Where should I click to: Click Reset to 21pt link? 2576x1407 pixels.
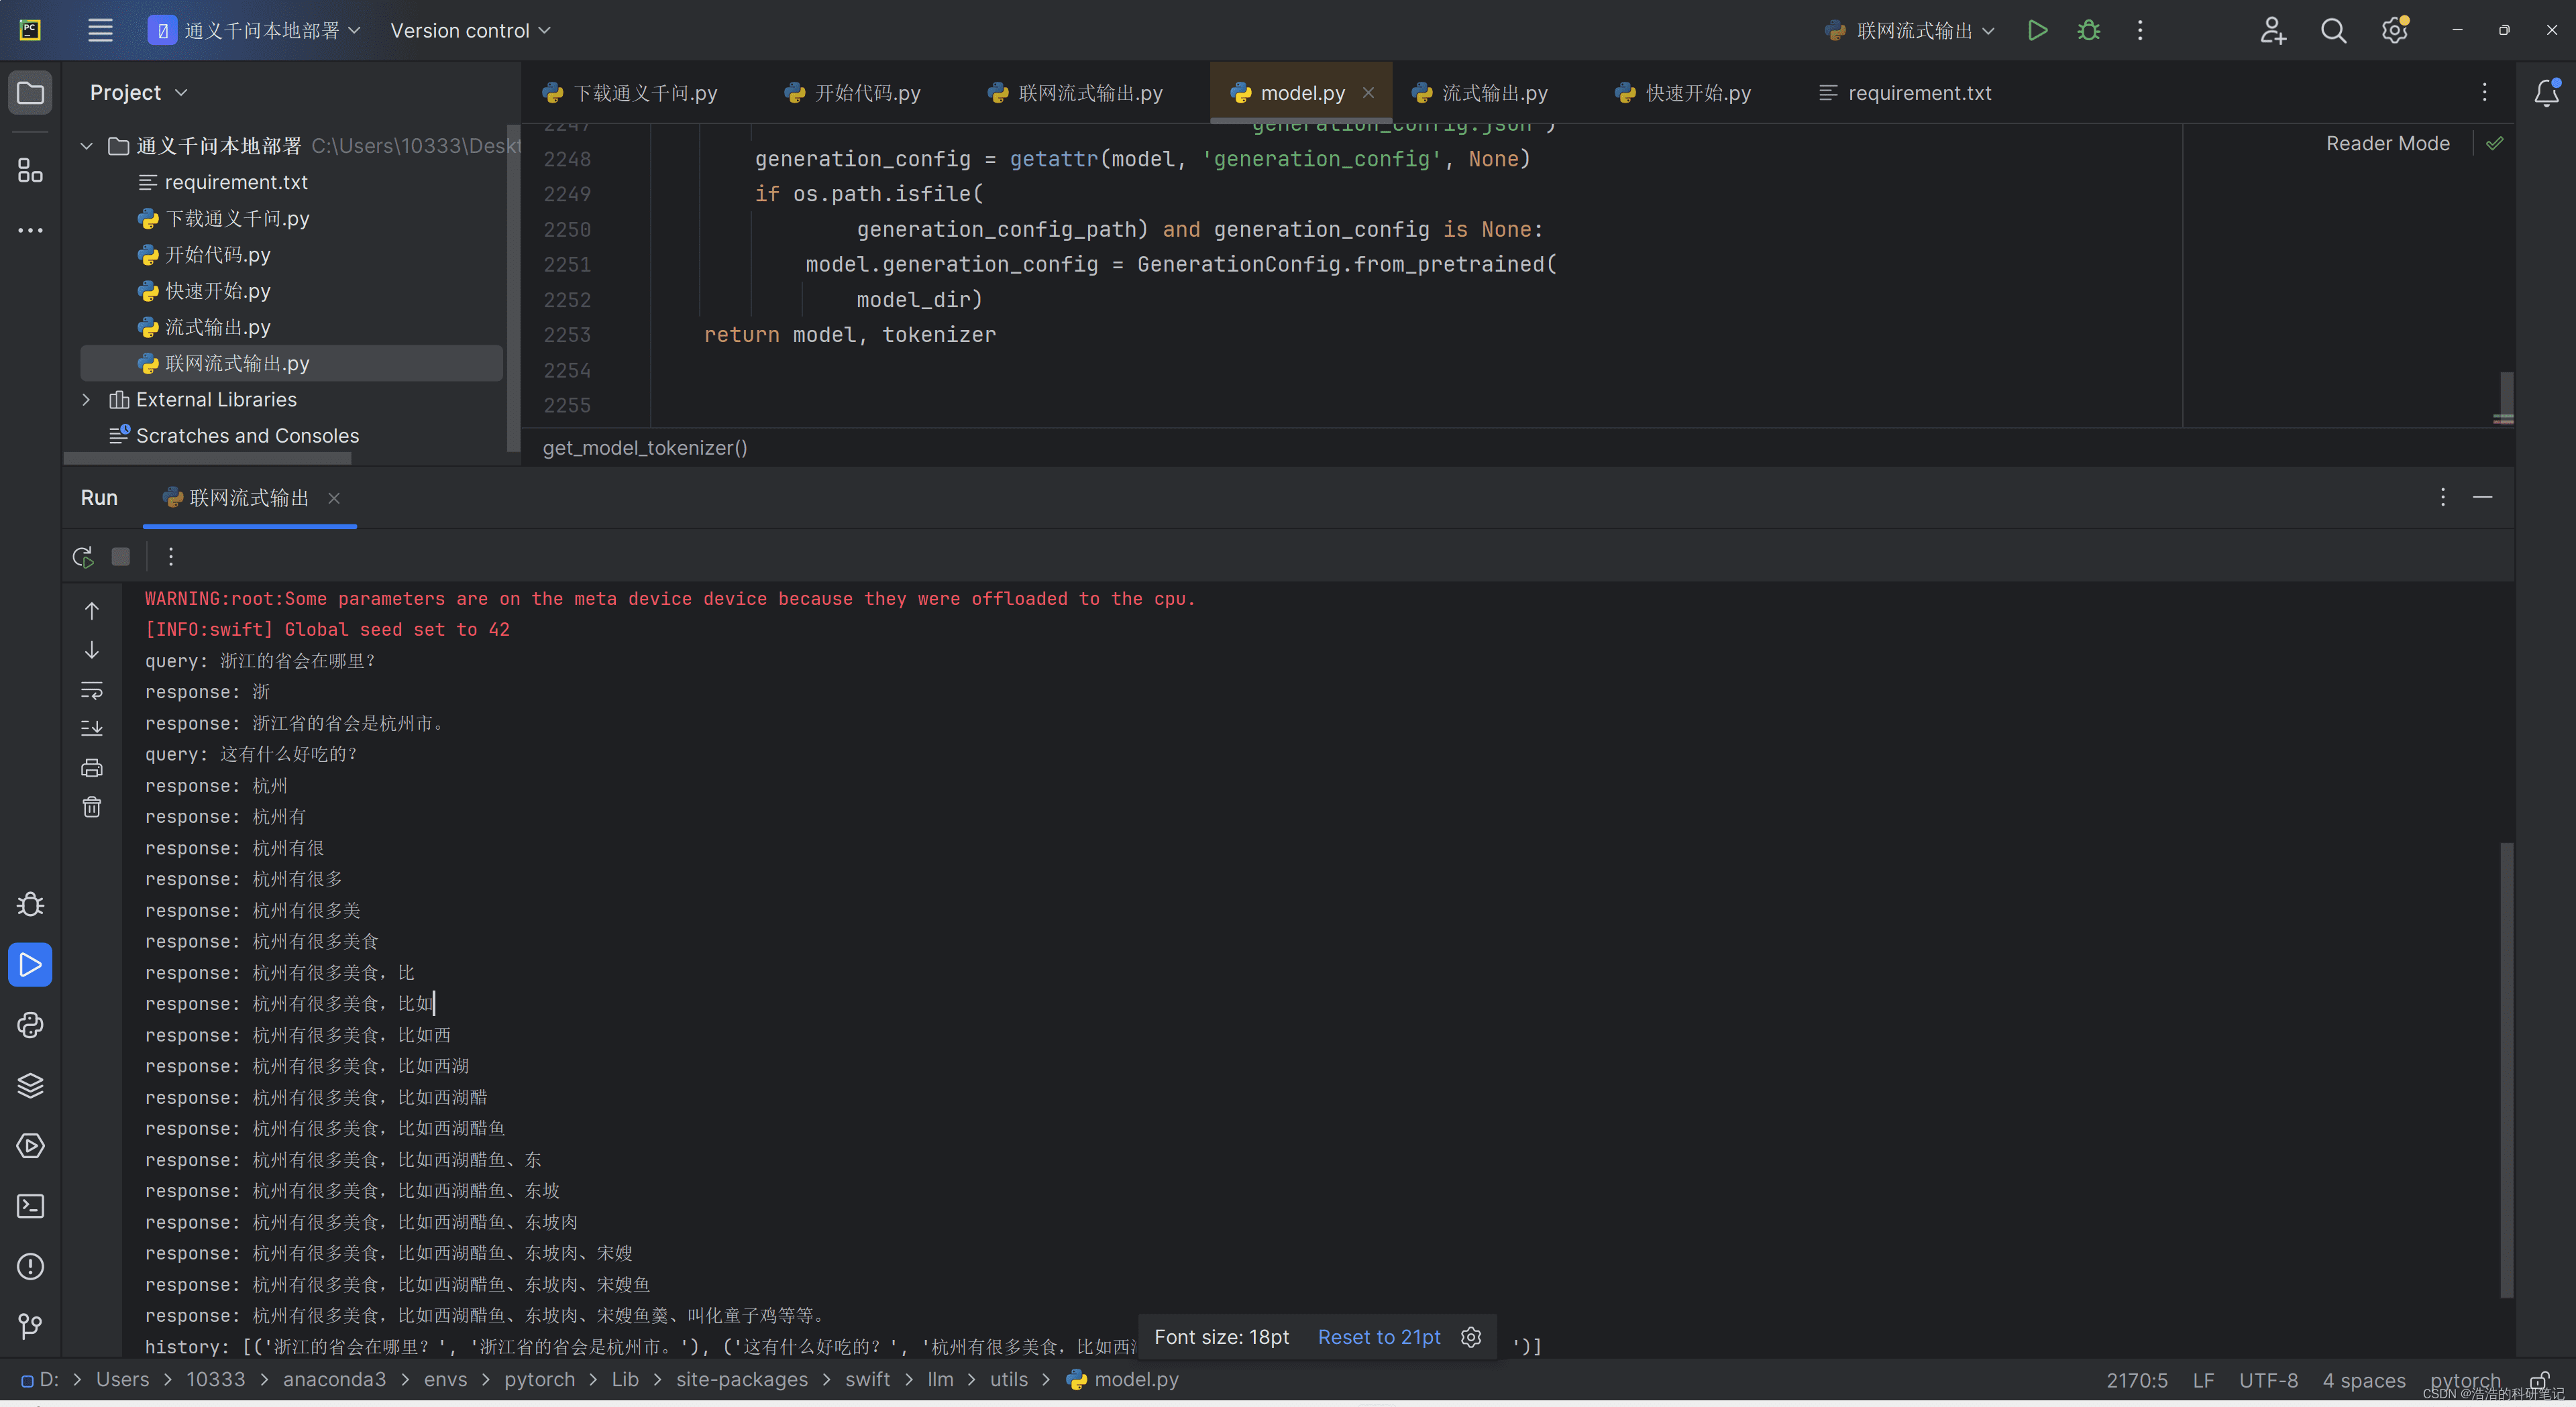pyautogui.click(x=1379, y=1337)
